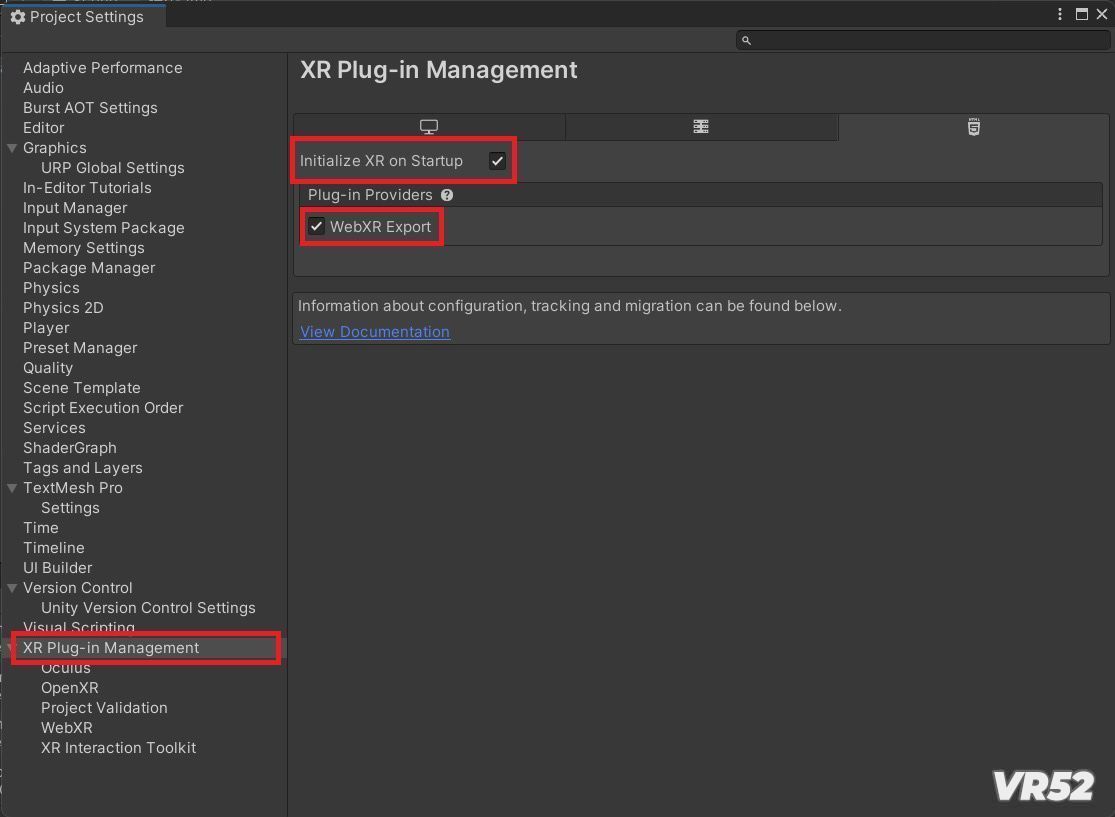Select the Version Control entry
Screen dimensions: 1115x817
point(78,588)
